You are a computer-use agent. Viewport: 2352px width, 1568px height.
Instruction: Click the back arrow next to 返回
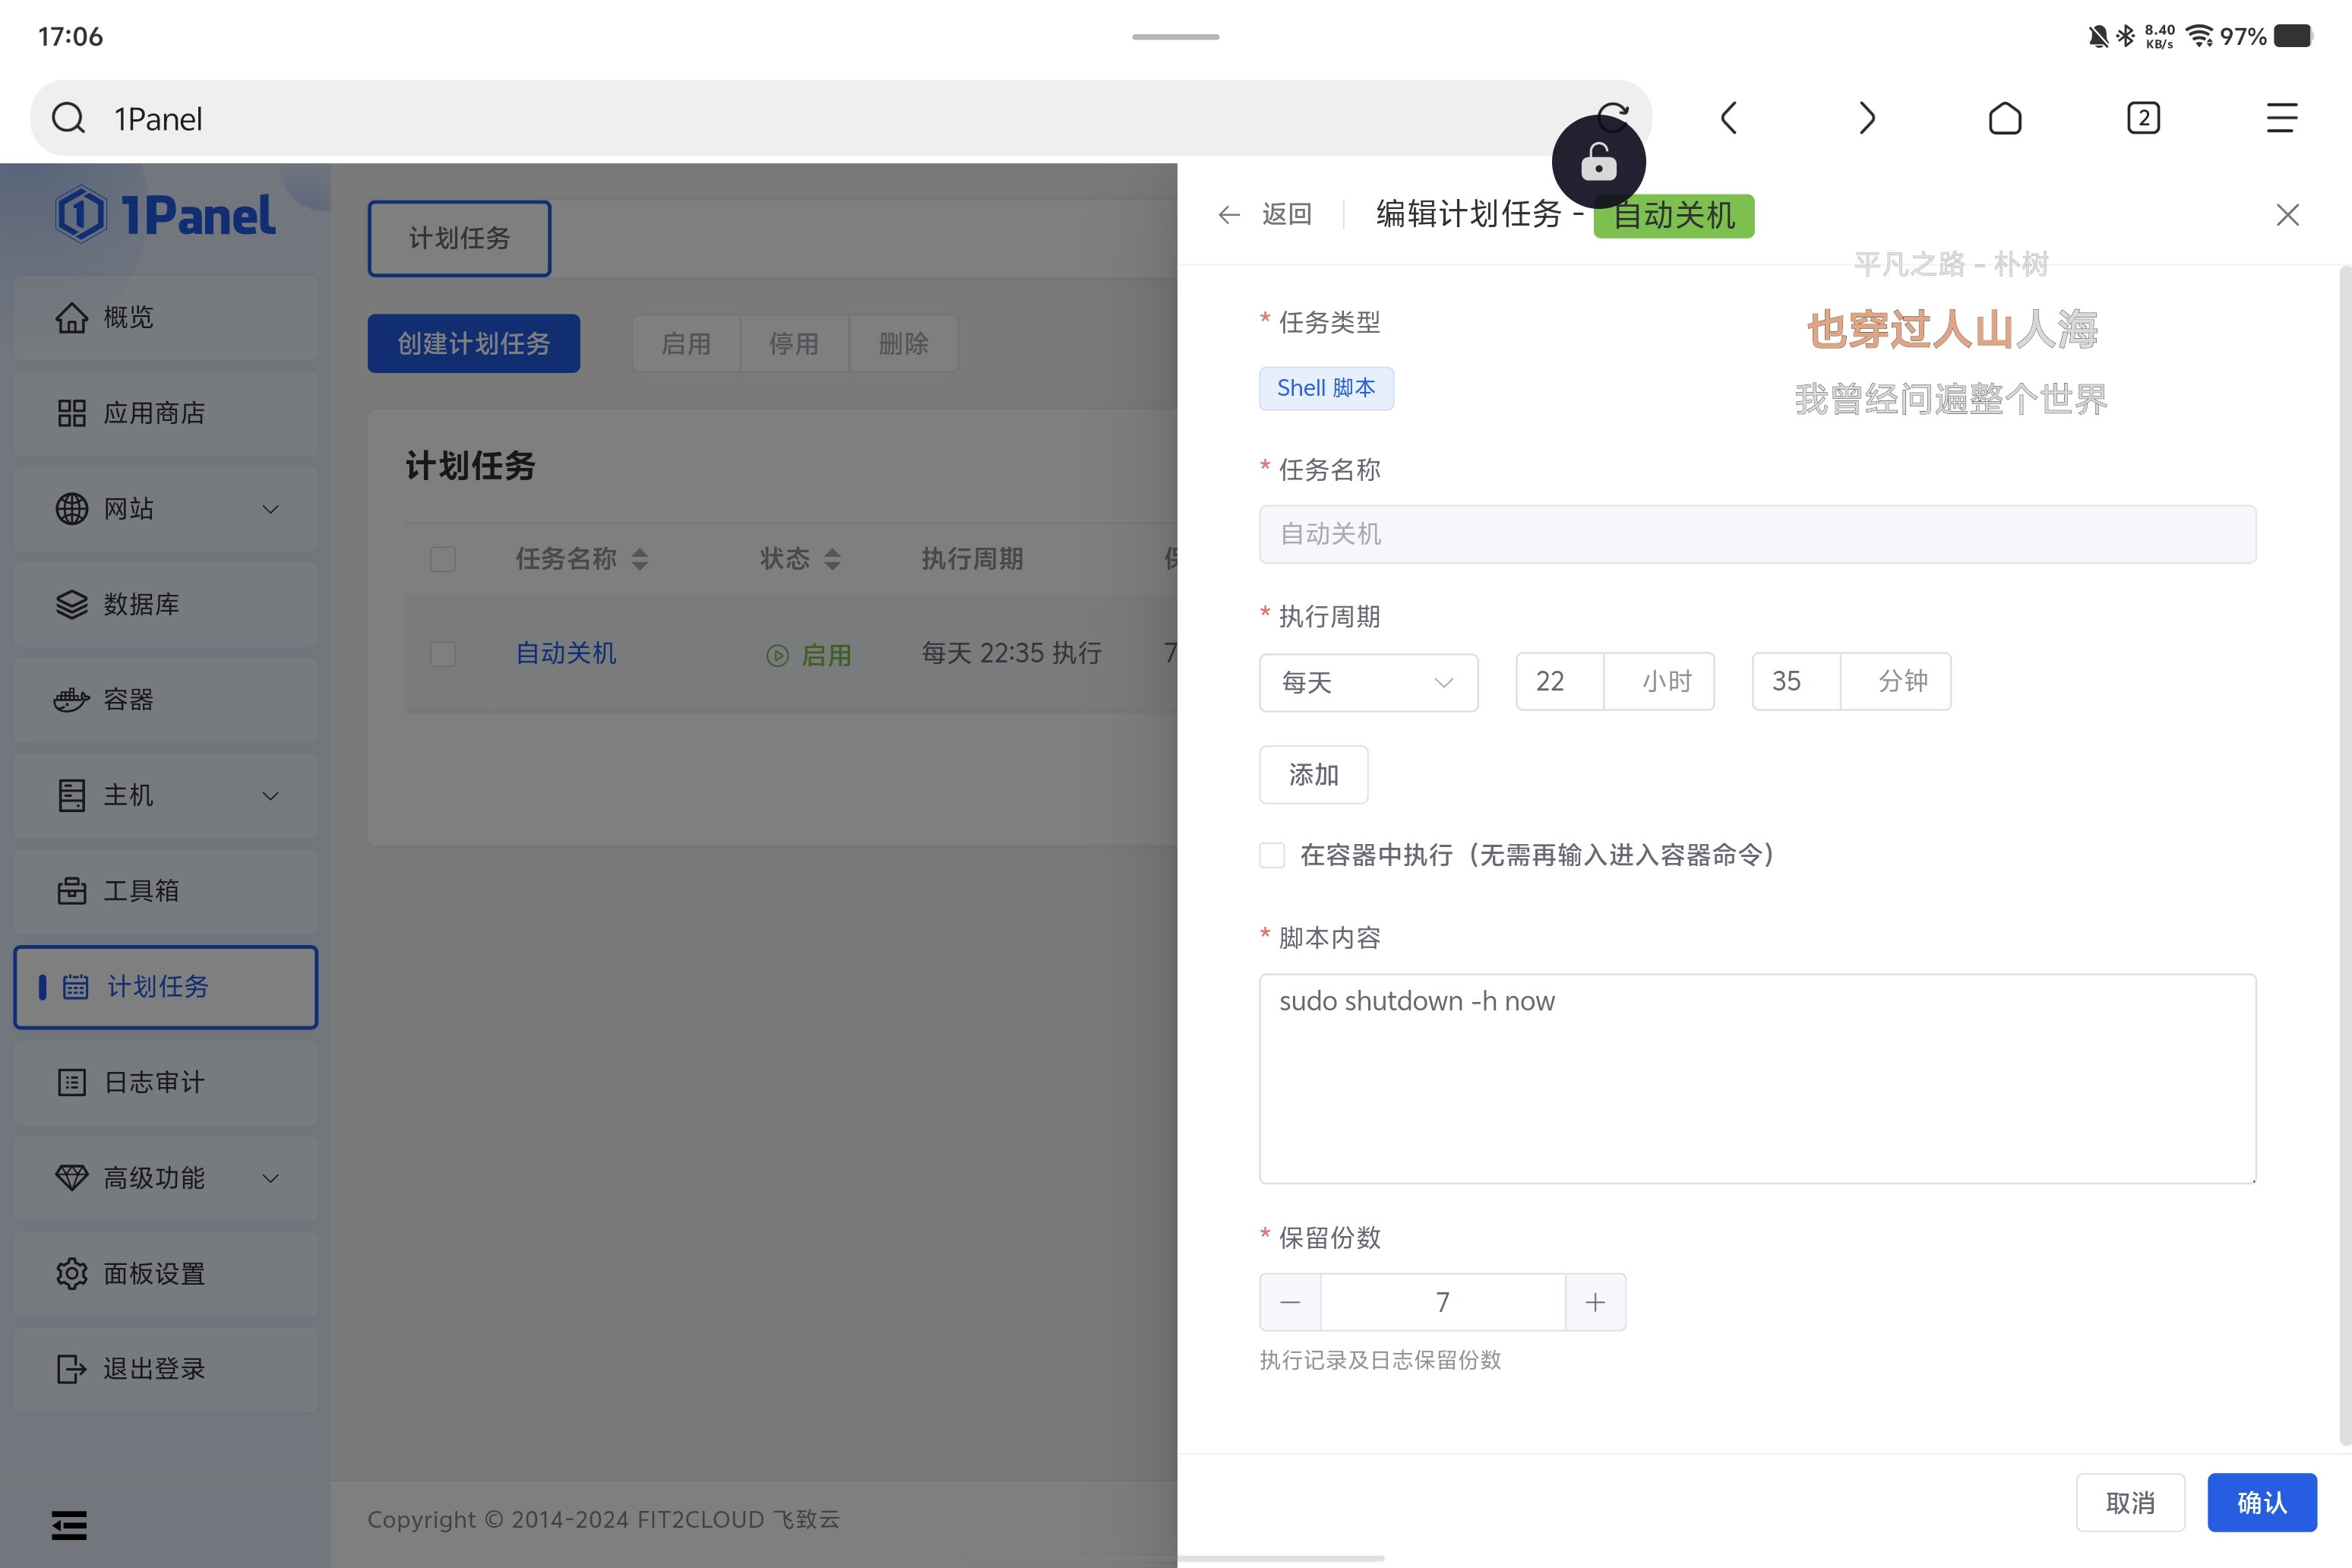[1229, 215]
